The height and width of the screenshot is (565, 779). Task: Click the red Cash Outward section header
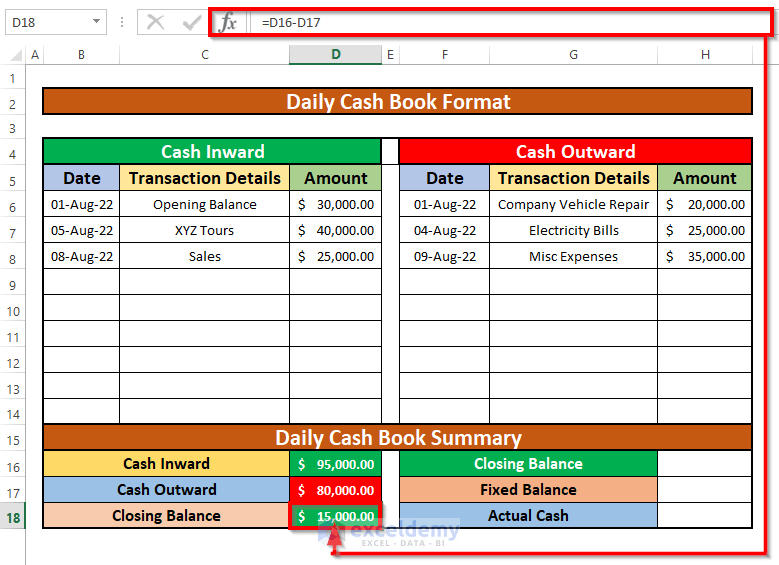575,152
